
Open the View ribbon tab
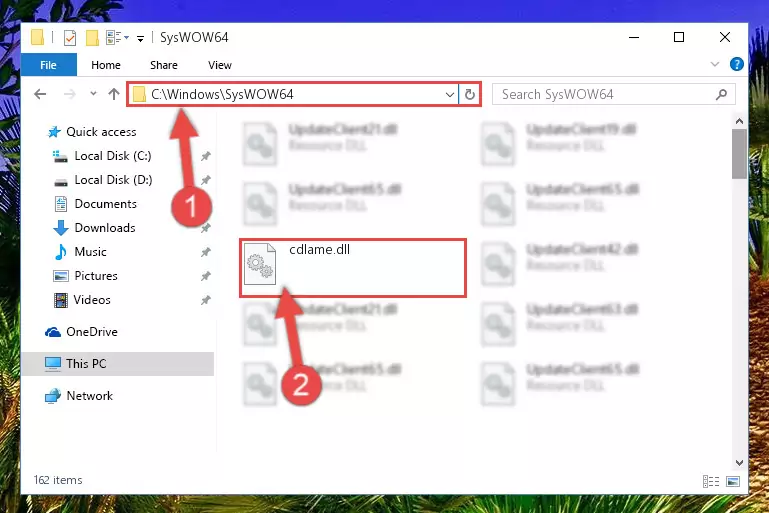(219, 65)
